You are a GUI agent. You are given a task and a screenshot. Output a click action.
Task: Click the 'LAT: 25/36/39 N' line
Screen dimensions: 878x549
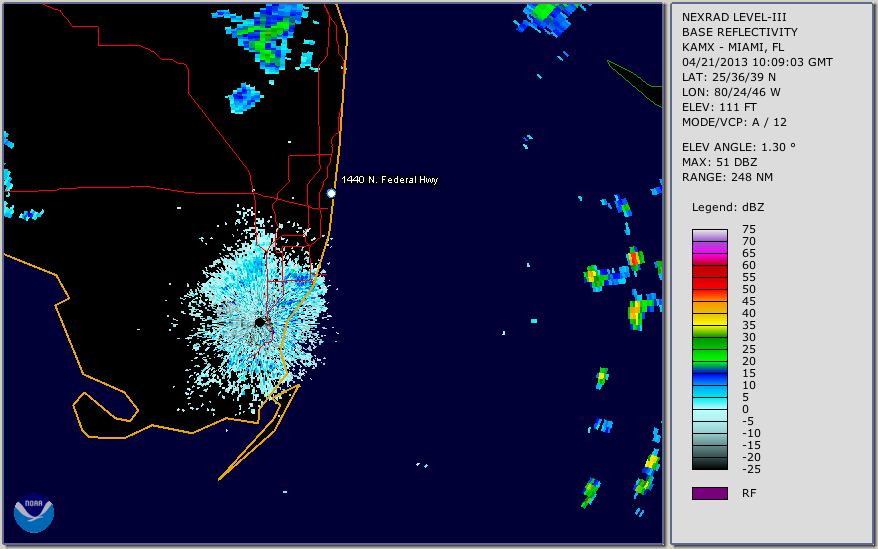[x=728, y=77]
